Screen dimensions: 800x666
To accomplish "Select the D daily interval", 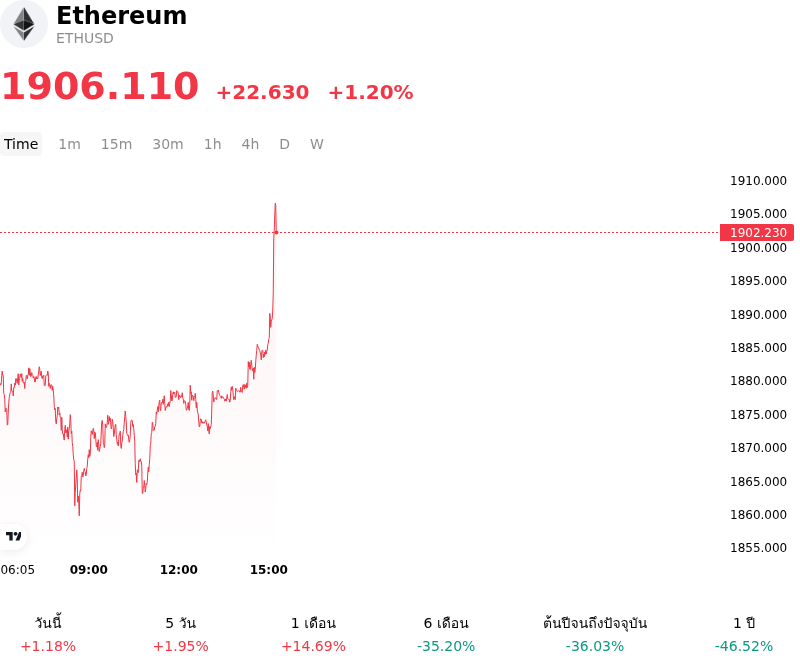I will tap(284, 144).
